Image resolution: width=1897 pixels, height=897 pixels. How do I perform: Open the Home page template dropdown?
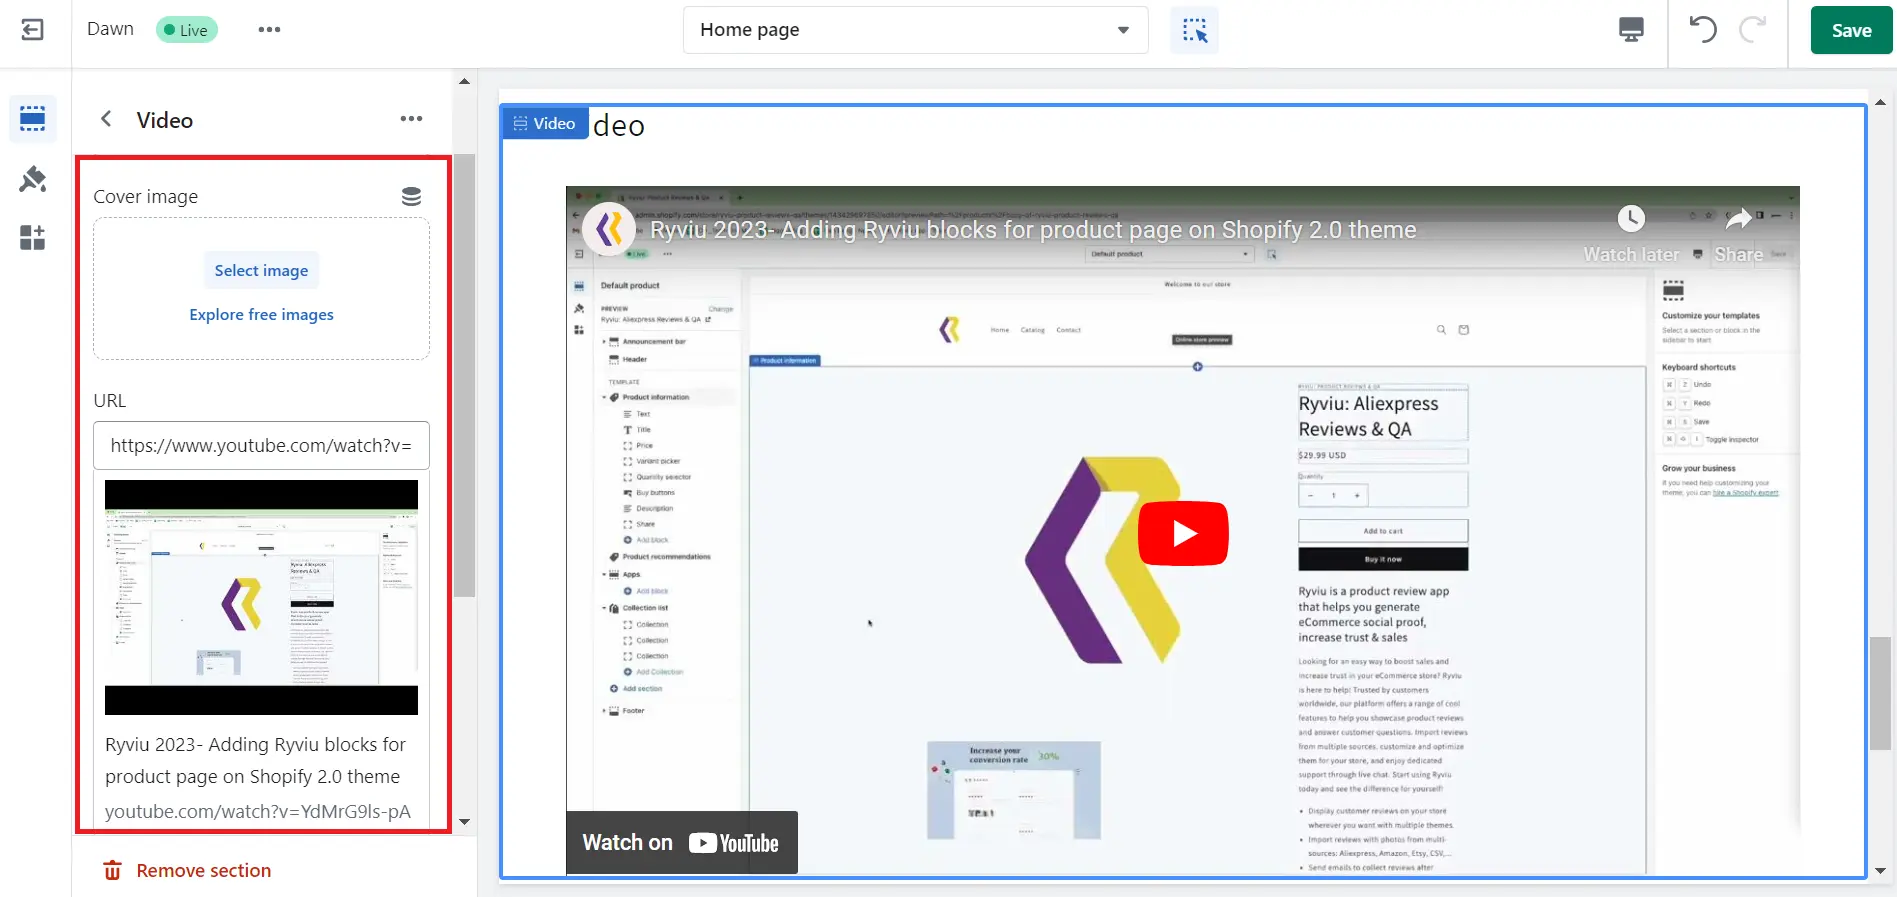click(915, 30)
